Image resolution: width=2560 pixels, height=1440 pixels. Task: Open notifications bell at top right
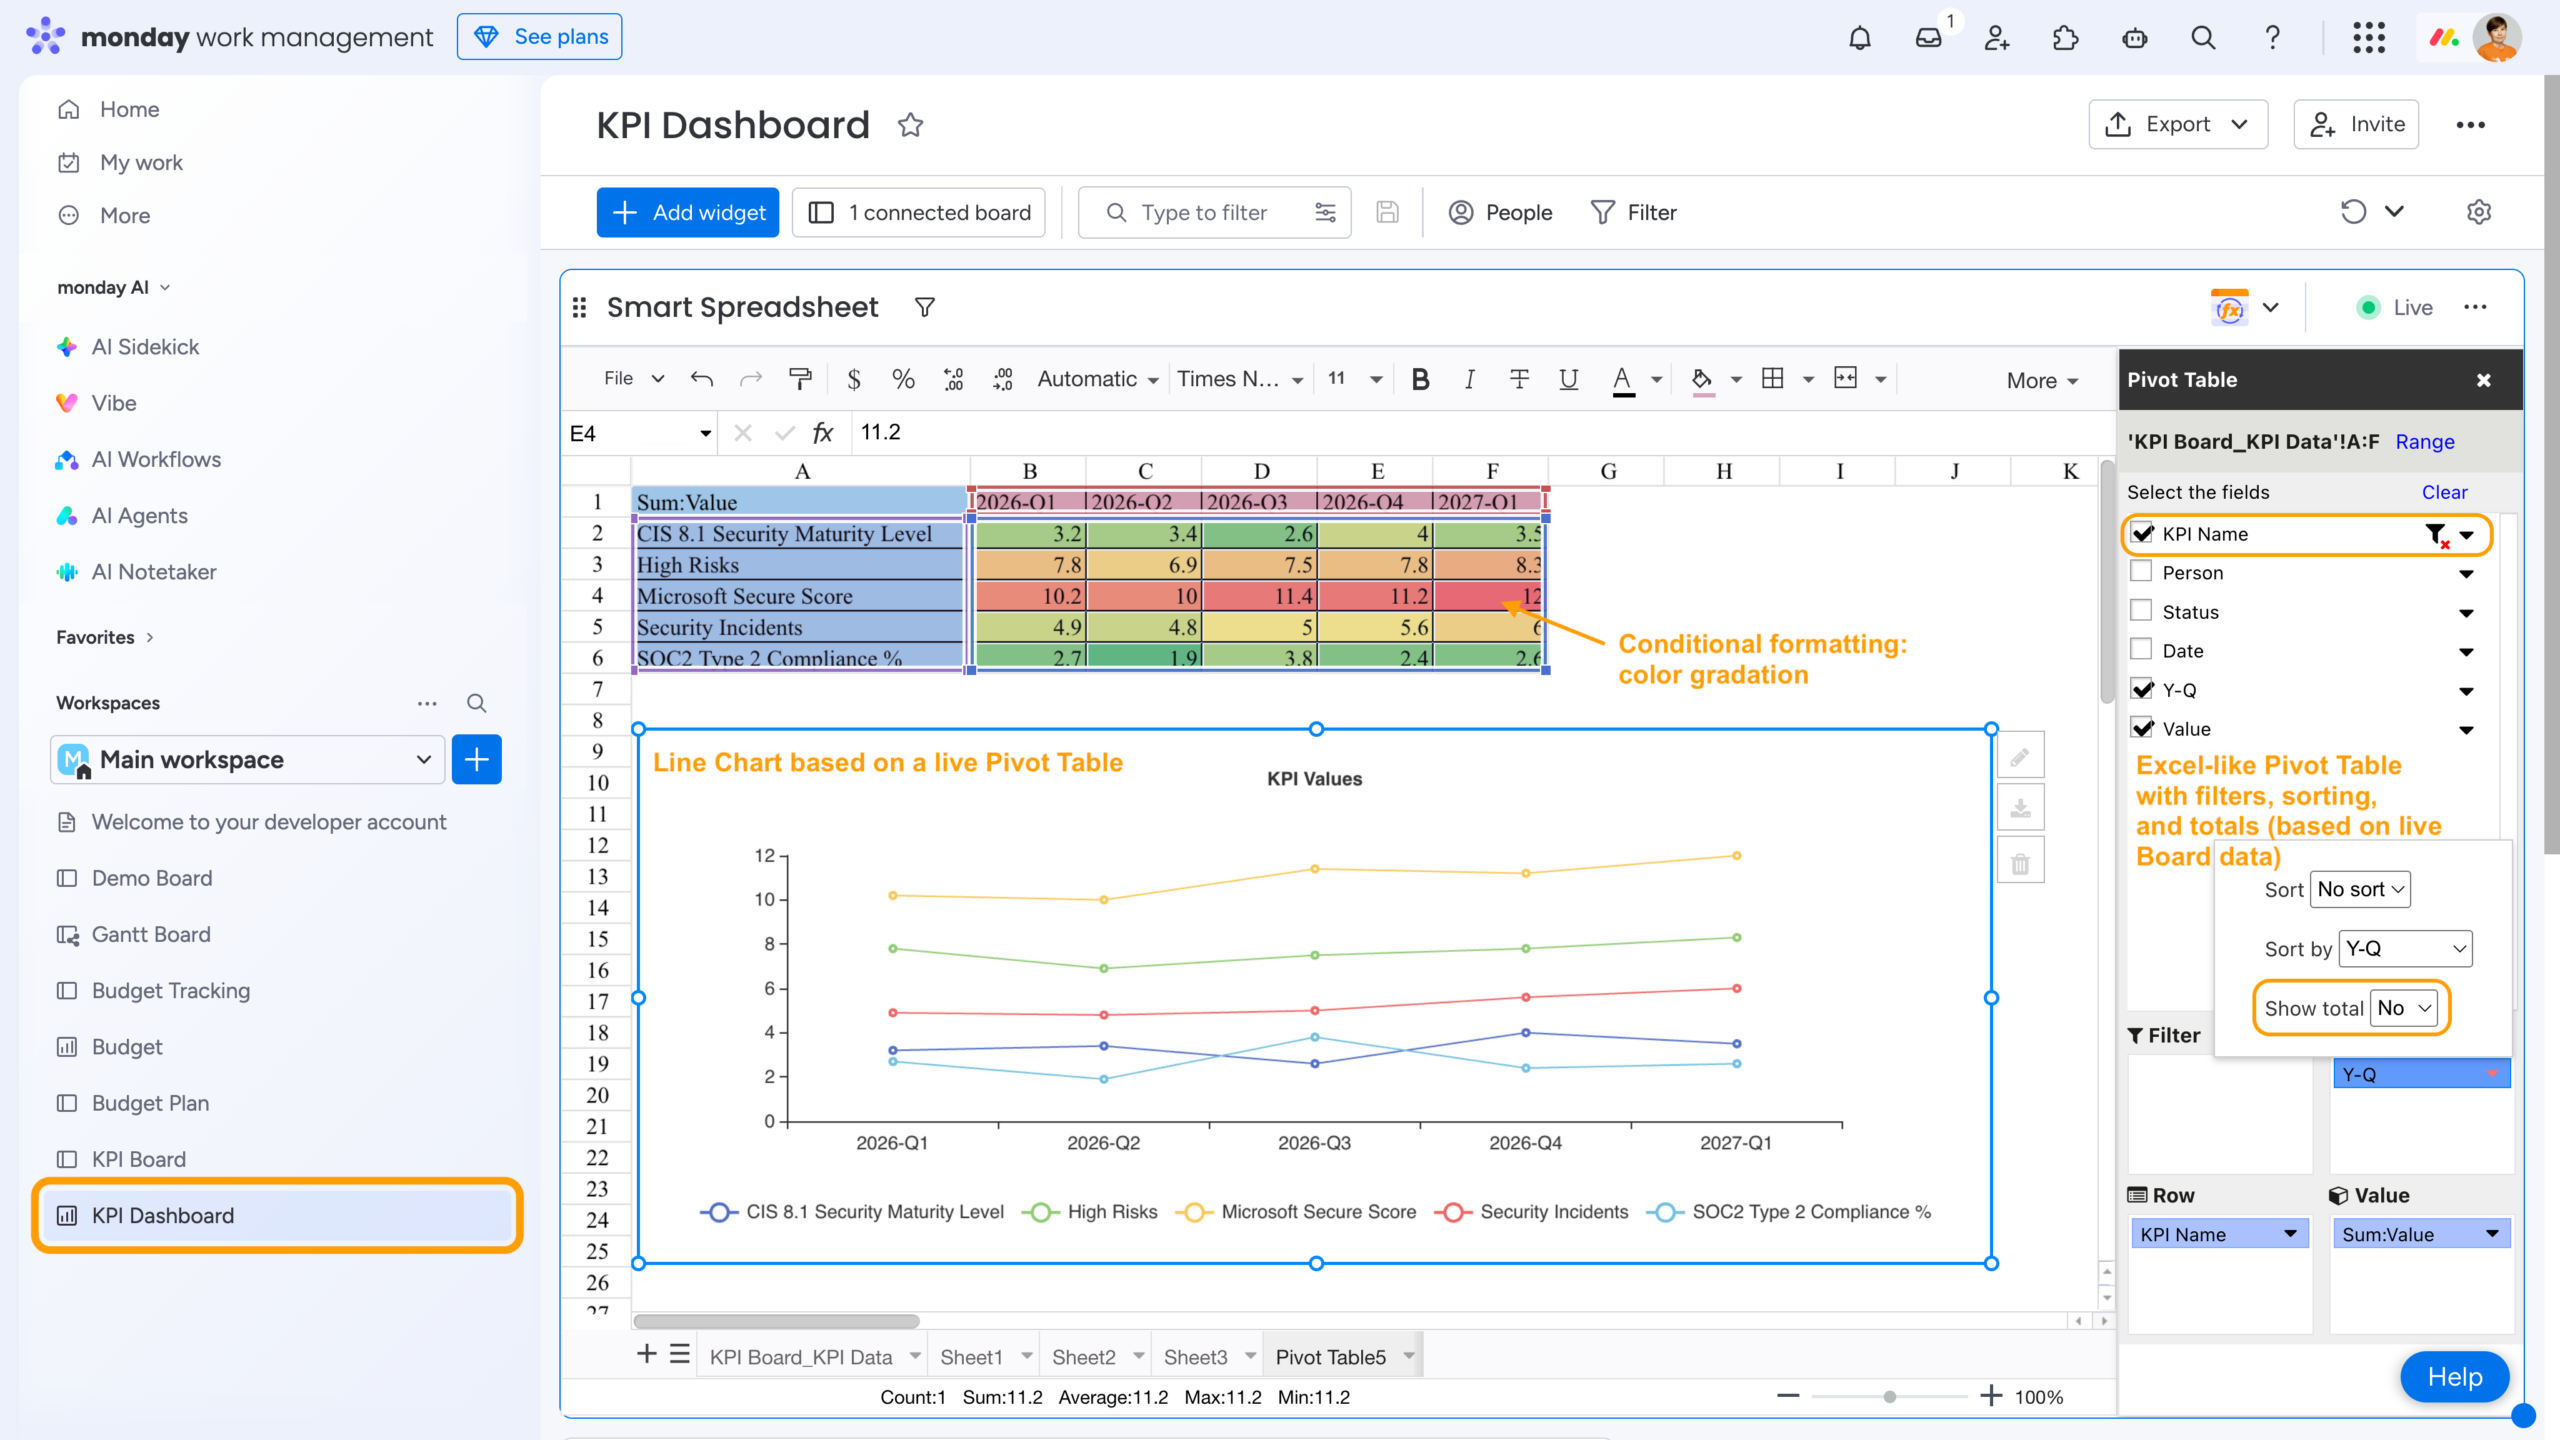pos(1859,37)
